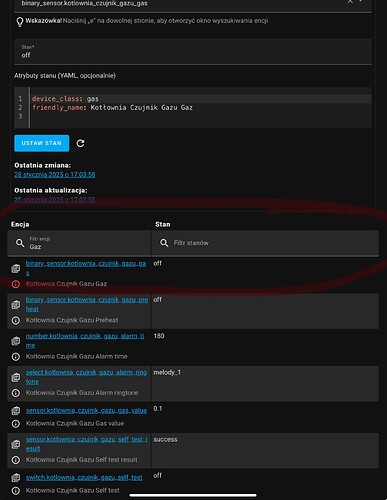Click the Filtr encji field containing Gaz
Image resolution: width=387 pixels, height=500 pixels.
(79, 243)
